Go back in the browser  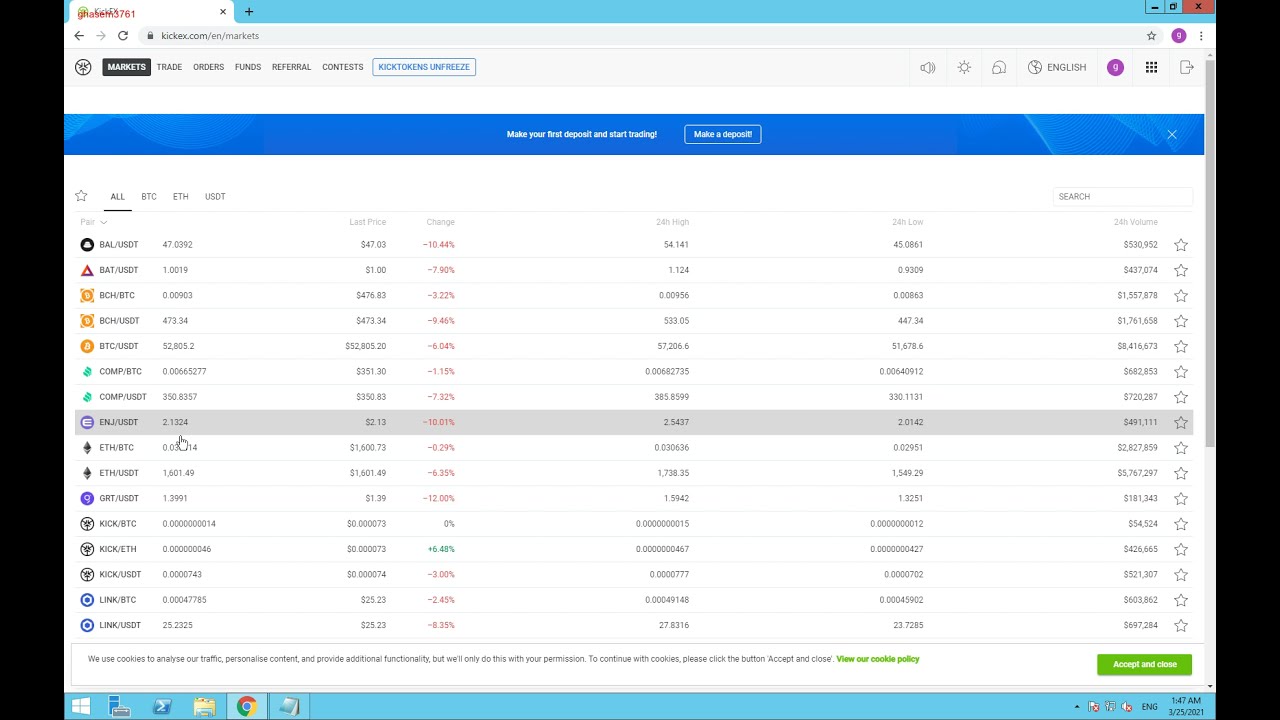79,36
